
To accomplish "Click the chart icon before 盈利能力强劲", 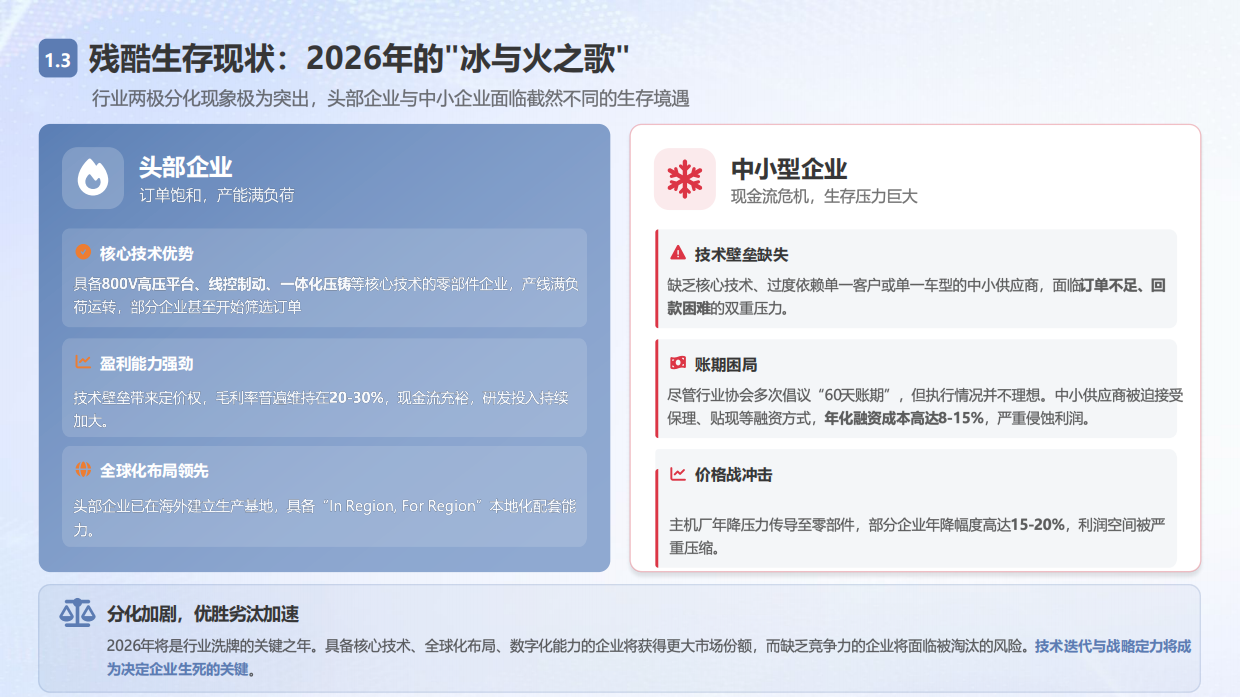I will pyautogui.click(x=83, y=362).
